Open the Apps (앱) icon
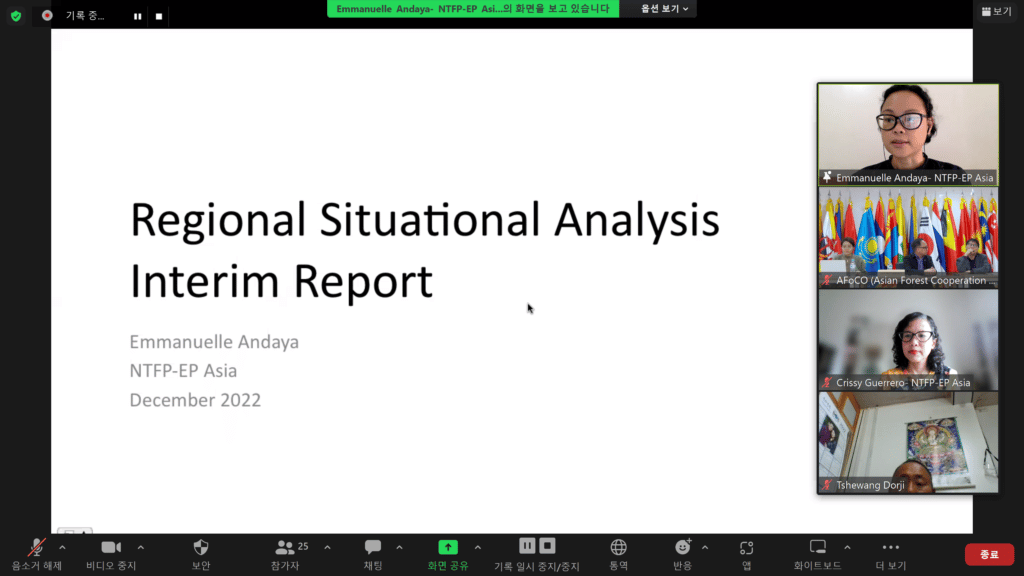Viewport: 1024px width, 576px height. [x=746, y=548]
